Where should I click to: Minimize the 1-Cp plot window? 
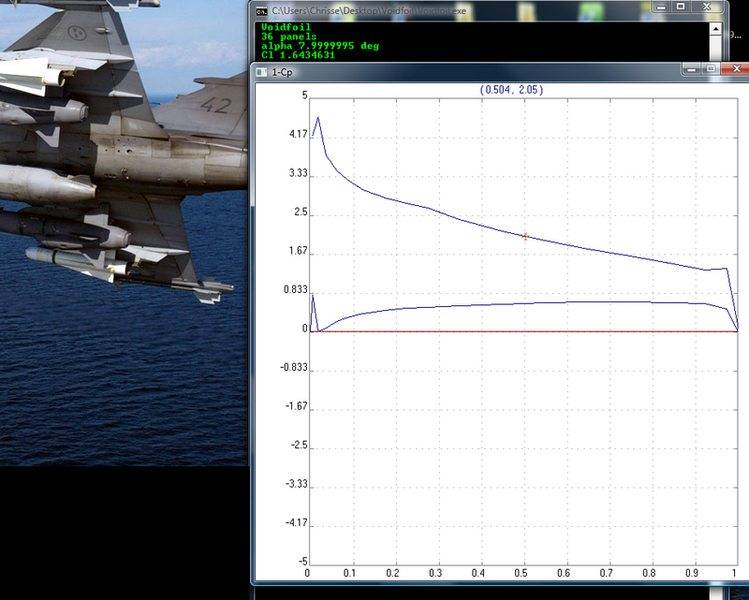[x=692, y=69]
